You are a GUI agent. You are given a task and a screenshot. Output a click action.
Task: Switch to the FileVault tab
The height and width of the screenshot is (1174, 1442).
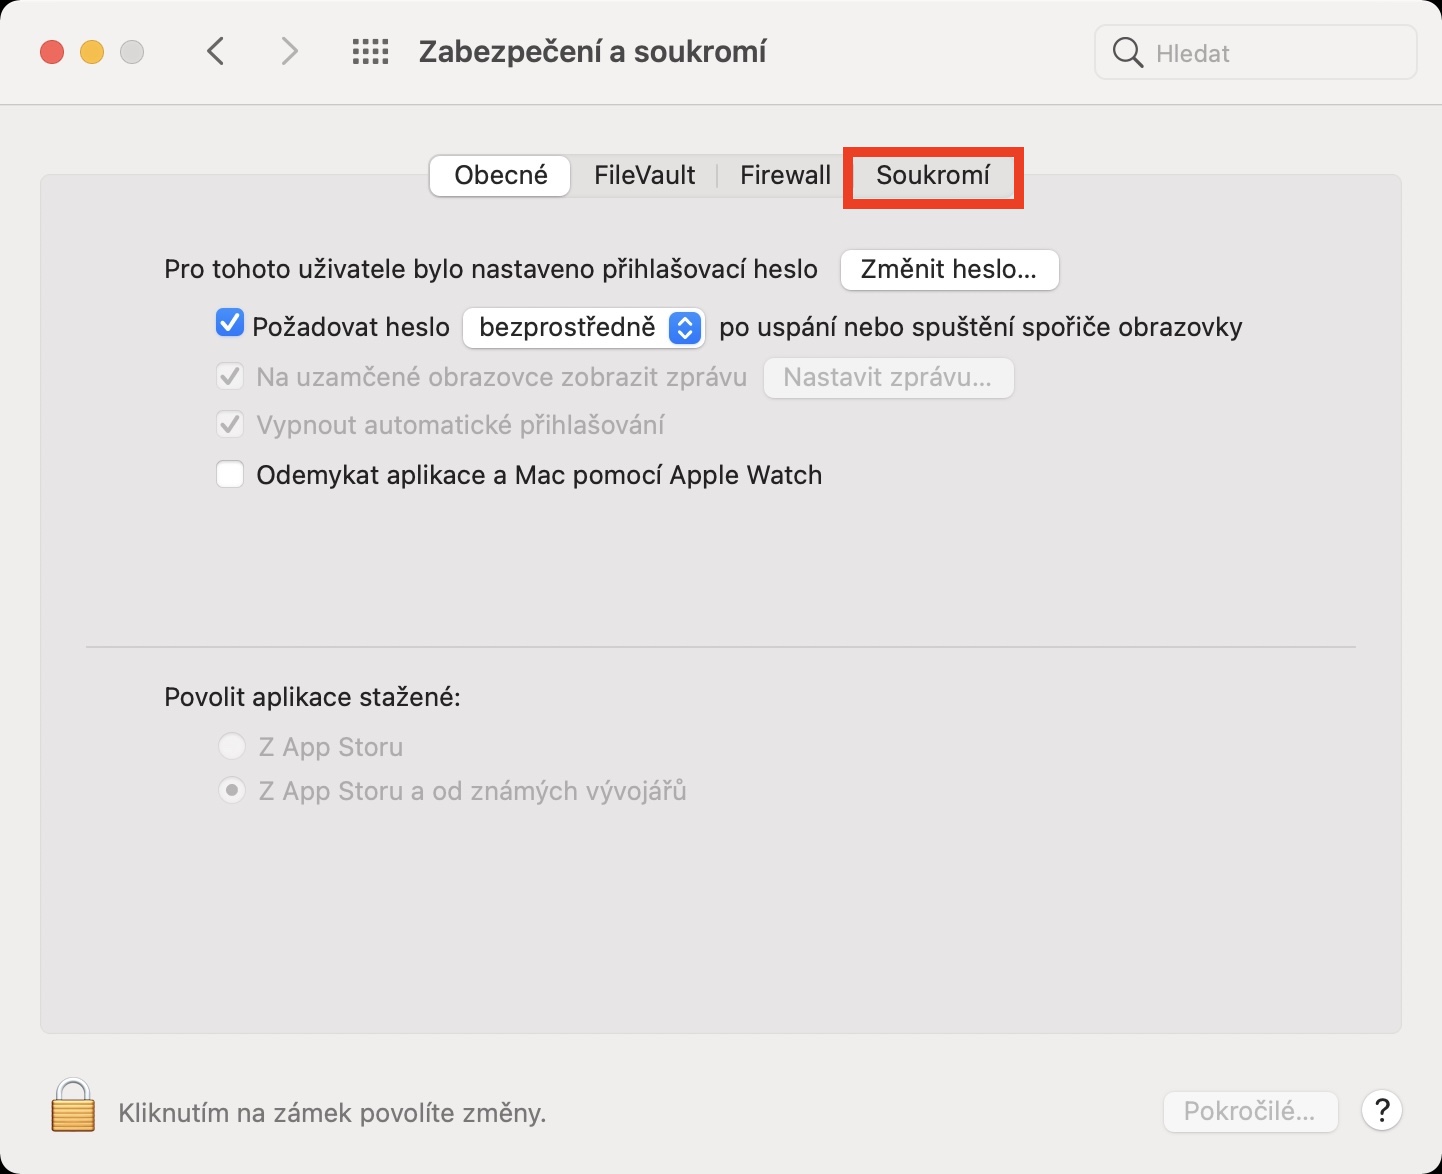point(644,176)
